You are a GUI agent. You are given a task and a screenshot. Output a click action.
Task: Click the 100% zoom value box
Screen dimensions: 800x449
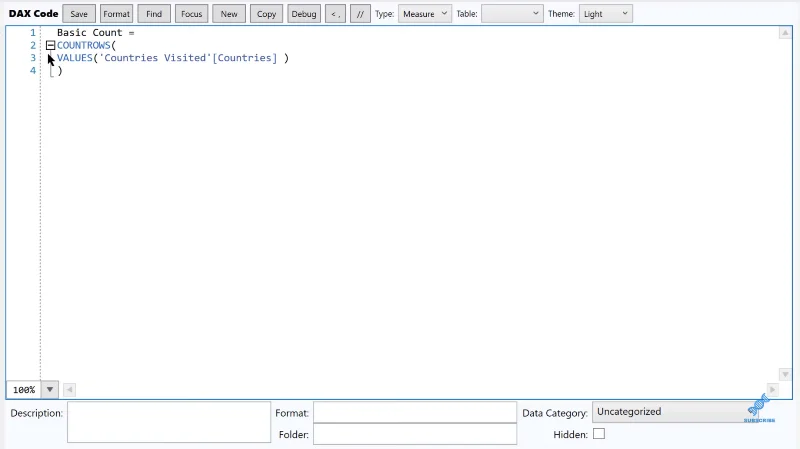point(24,390)
